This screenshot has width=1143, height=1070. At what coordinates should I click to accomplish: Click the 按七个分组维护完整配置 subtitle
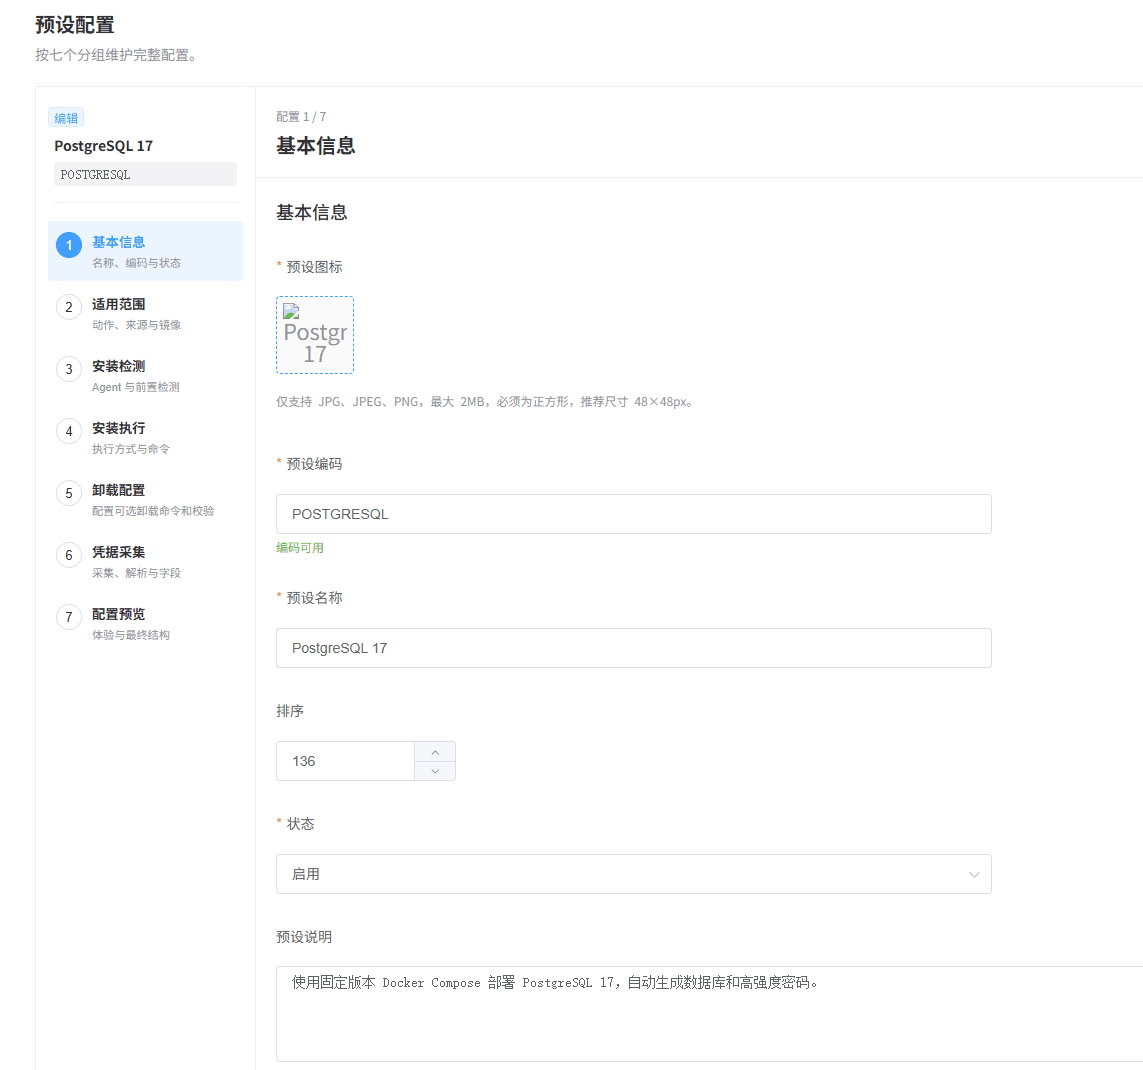(x=117, y=55)
